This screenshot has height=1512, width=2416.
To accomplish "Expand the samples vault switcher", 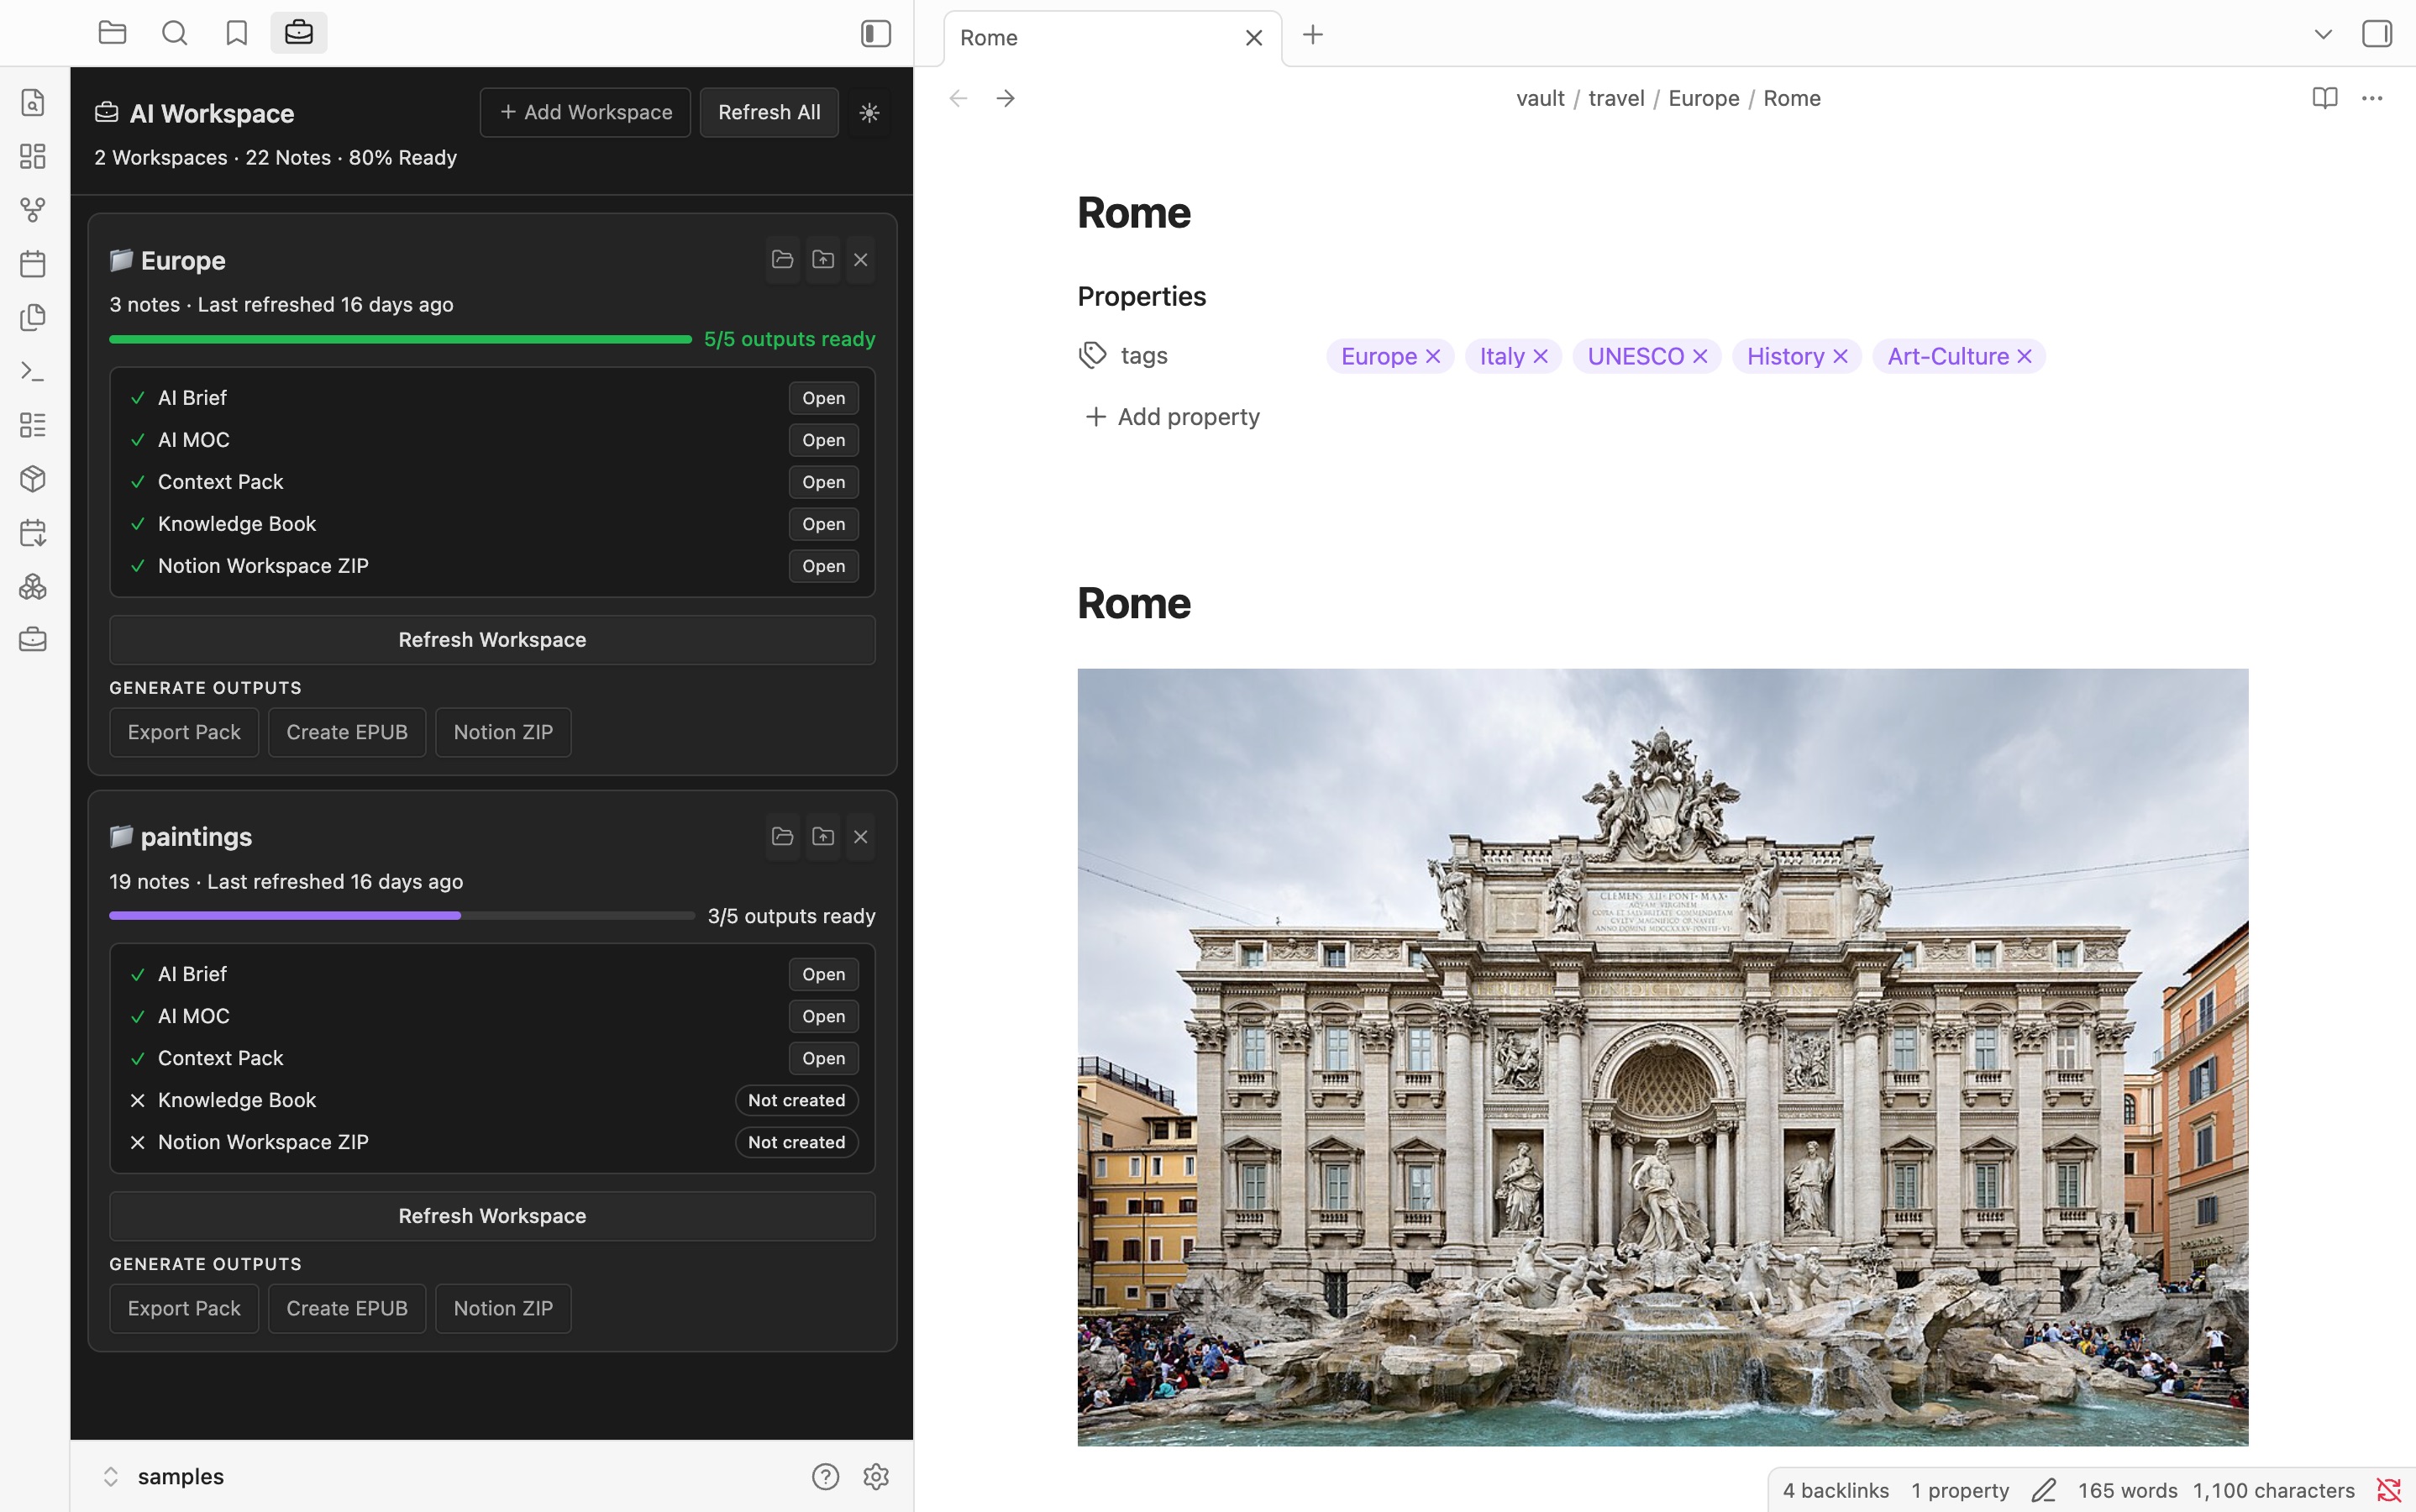I will pyautogui.click(x=163, y=1476).
